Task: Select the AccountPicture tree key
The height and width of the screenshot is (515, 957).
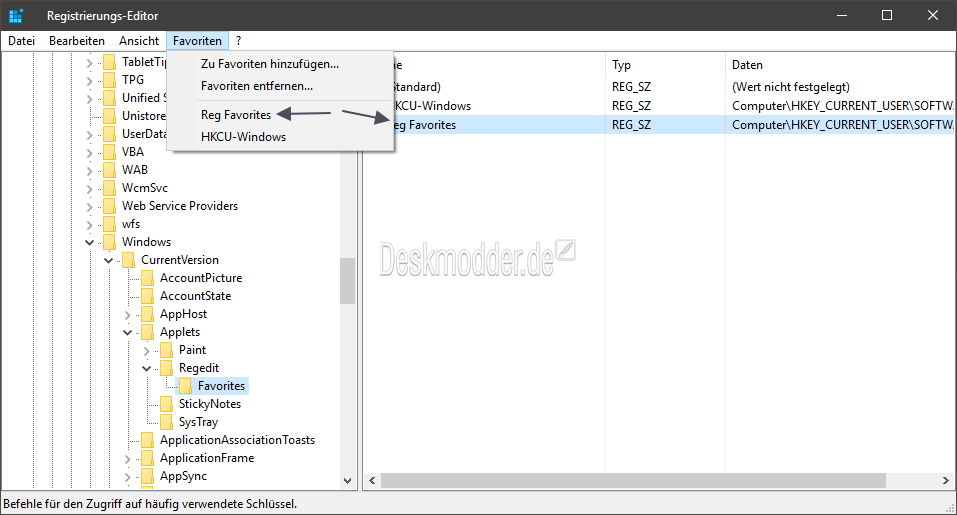Action: [x=201, y=278]
